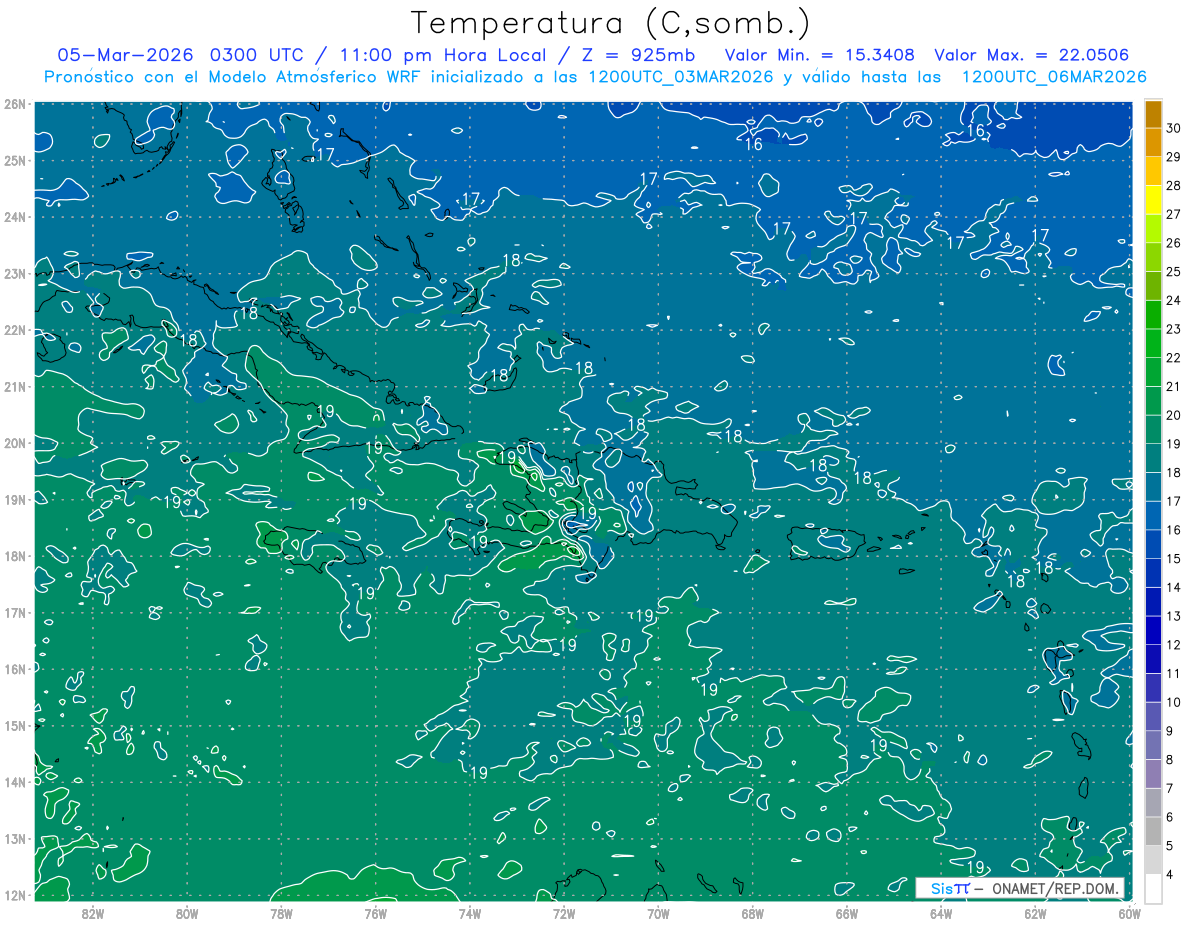This screenshot has width=1200, height=927.
Task: Click the "78W" longitude axis label
Action: tap(281, 912)
